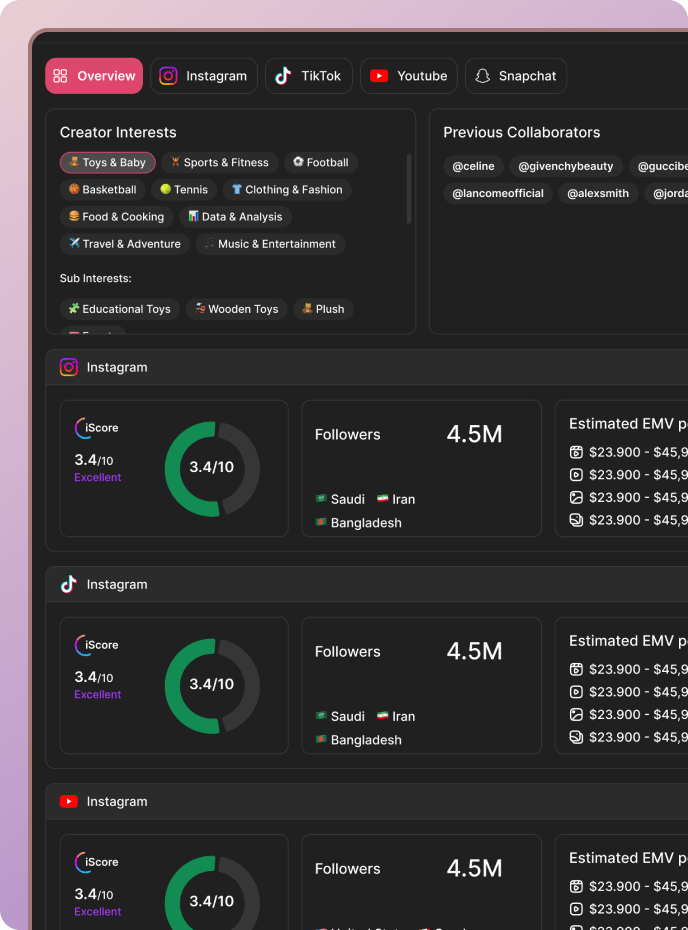
Task: Click the YouTube section iScore donut gauge
Action: pyautogui.click(x=212, y=893)
